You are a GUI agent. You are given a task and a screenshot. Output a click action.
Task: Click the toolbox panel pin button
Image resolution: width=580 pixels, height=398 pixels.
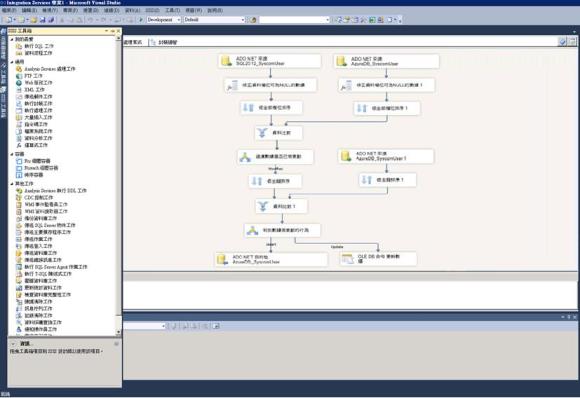pos(113,31)
